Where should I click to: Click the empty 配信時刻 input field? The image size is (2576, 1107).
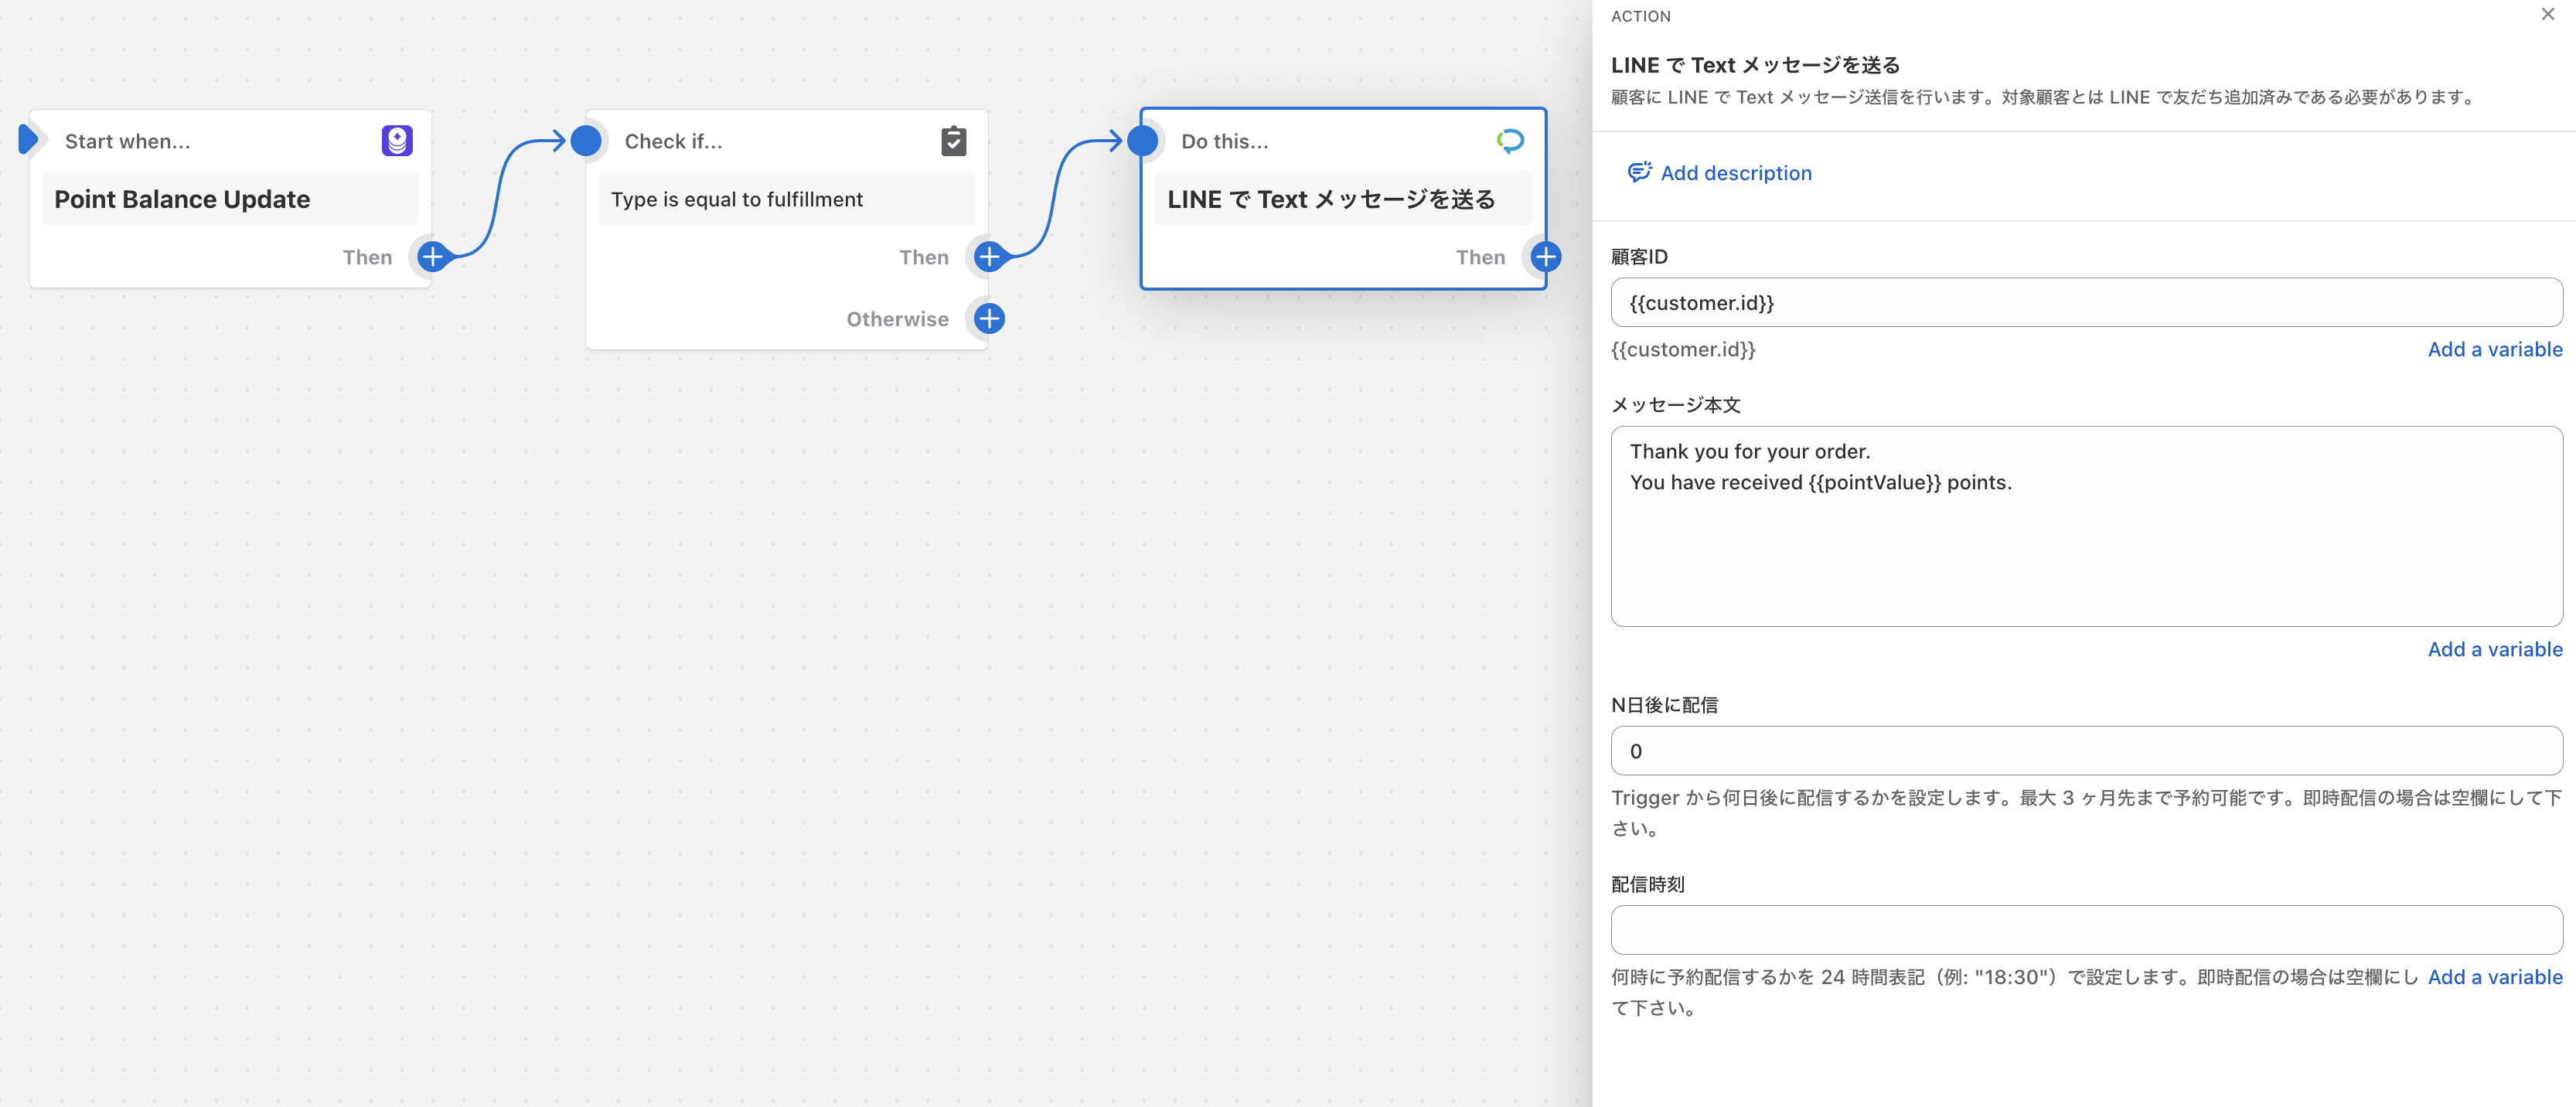click(2086, 930)
